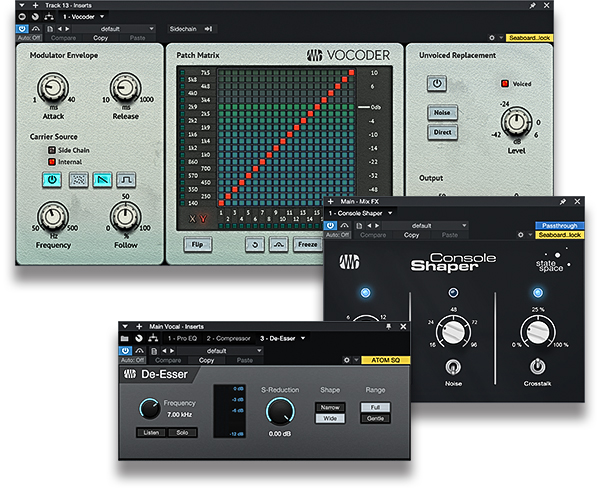Click the routing icon in Vocoder window header
The height and width of the screenshot is (488, 600).
coord(49,16)
